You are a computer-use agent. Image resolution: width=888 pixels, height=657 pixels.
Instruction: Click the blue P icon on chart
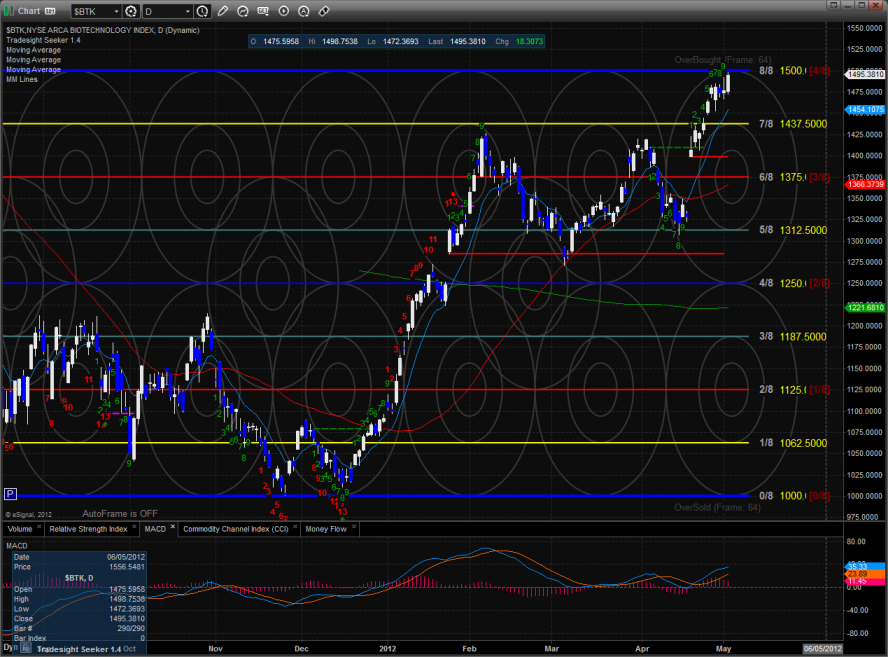(x=10, y=493)
